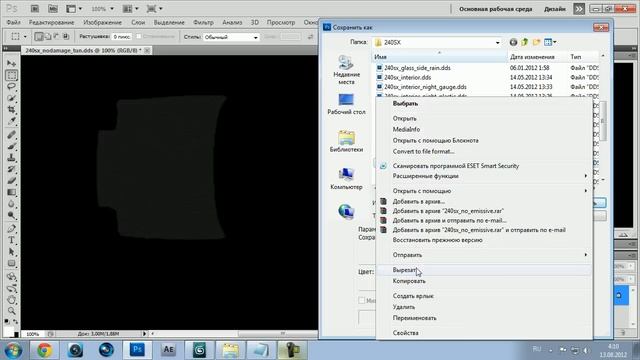The height and width of the screenshot is (360, 640).
Task: Choose Удалить in the context menu
Action: pyautogui.click(x=484, y=307)
